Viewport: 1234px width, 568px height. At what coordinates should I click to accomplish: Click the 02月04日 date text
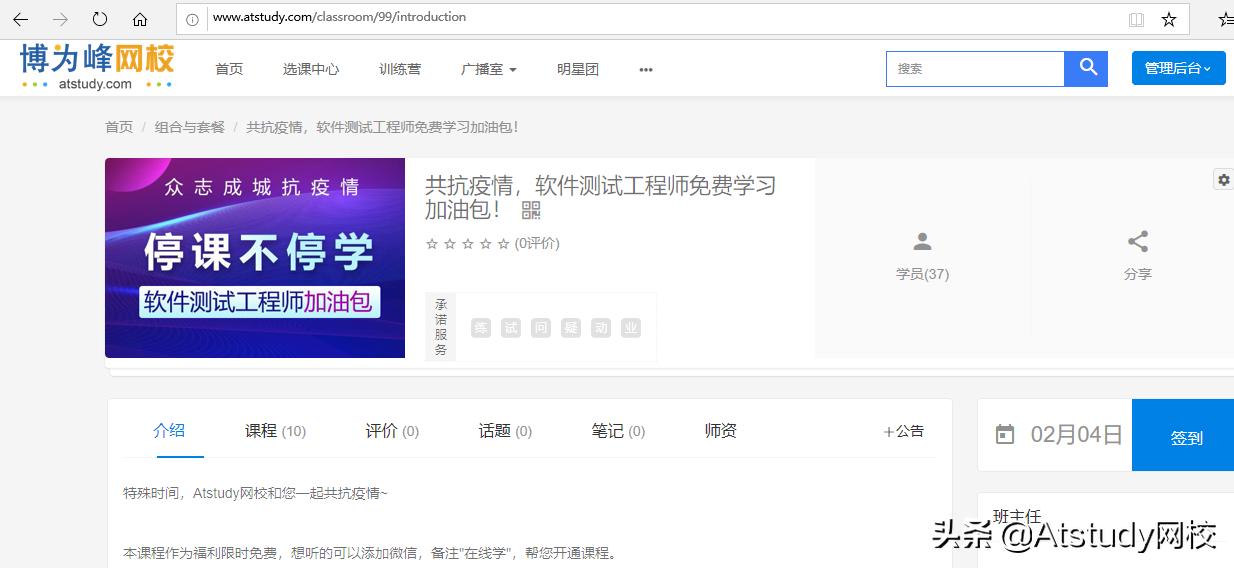tap(1076, 435)
